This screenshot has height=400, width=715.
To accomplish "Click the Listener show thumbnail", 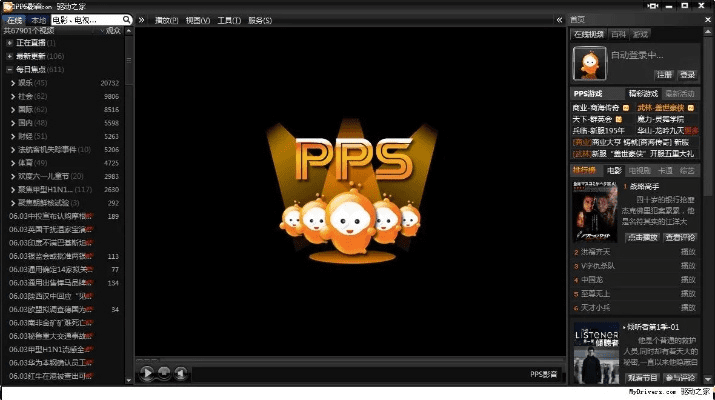I will coord(596,354).
